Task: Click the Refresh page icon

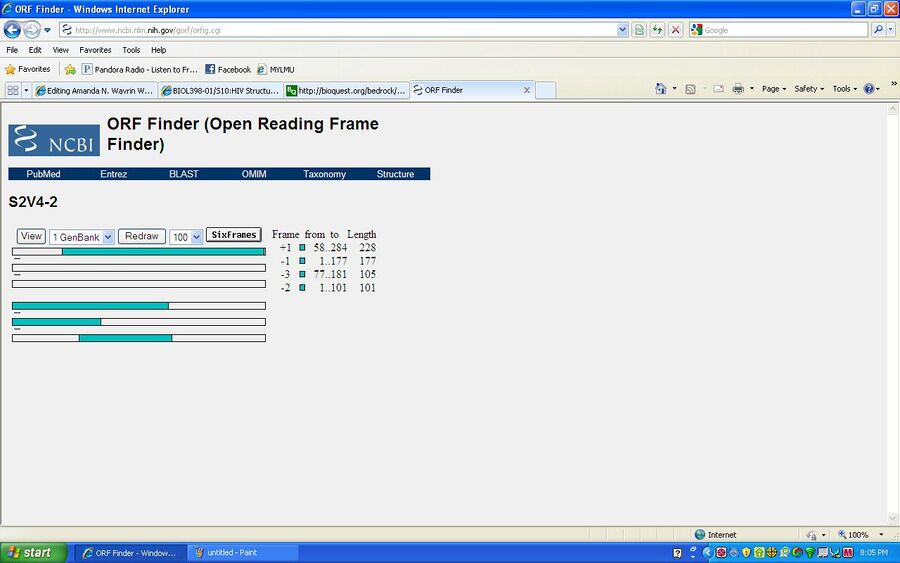Action: click(x=657, y=30)
